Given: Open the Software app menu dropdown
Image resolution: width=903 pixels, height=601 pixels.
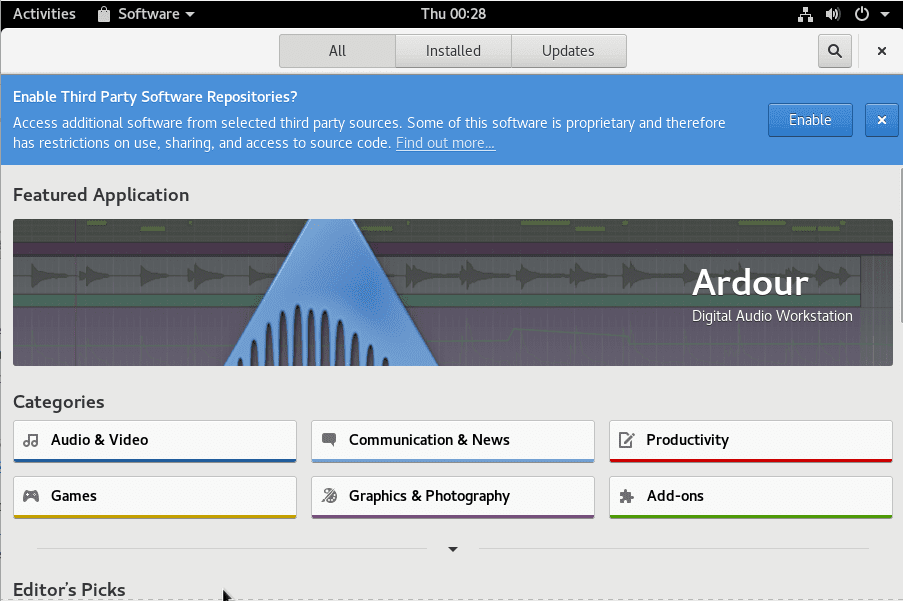Looking at the screenshot, I should point(146,14).
